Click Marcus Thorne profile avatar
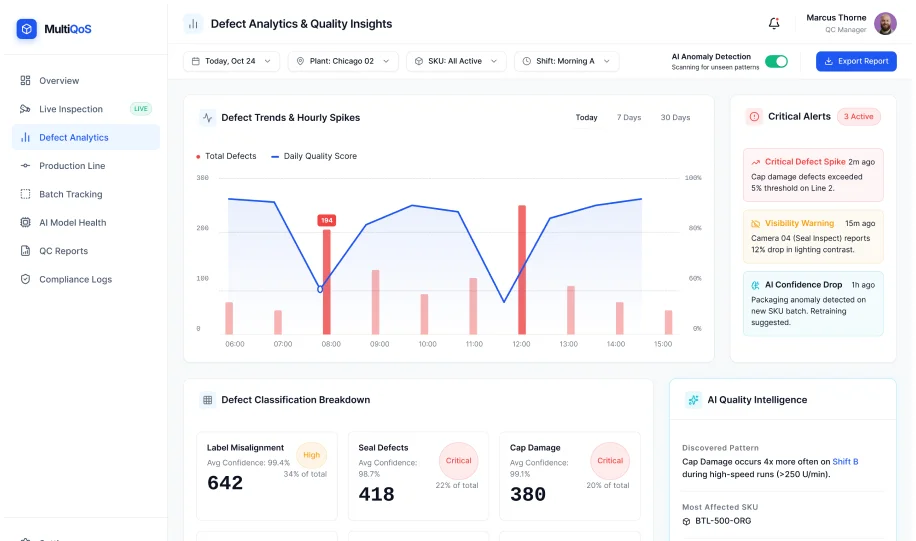Screen dimensions: 916x541 pyautogui.click(x=885, y=23)
